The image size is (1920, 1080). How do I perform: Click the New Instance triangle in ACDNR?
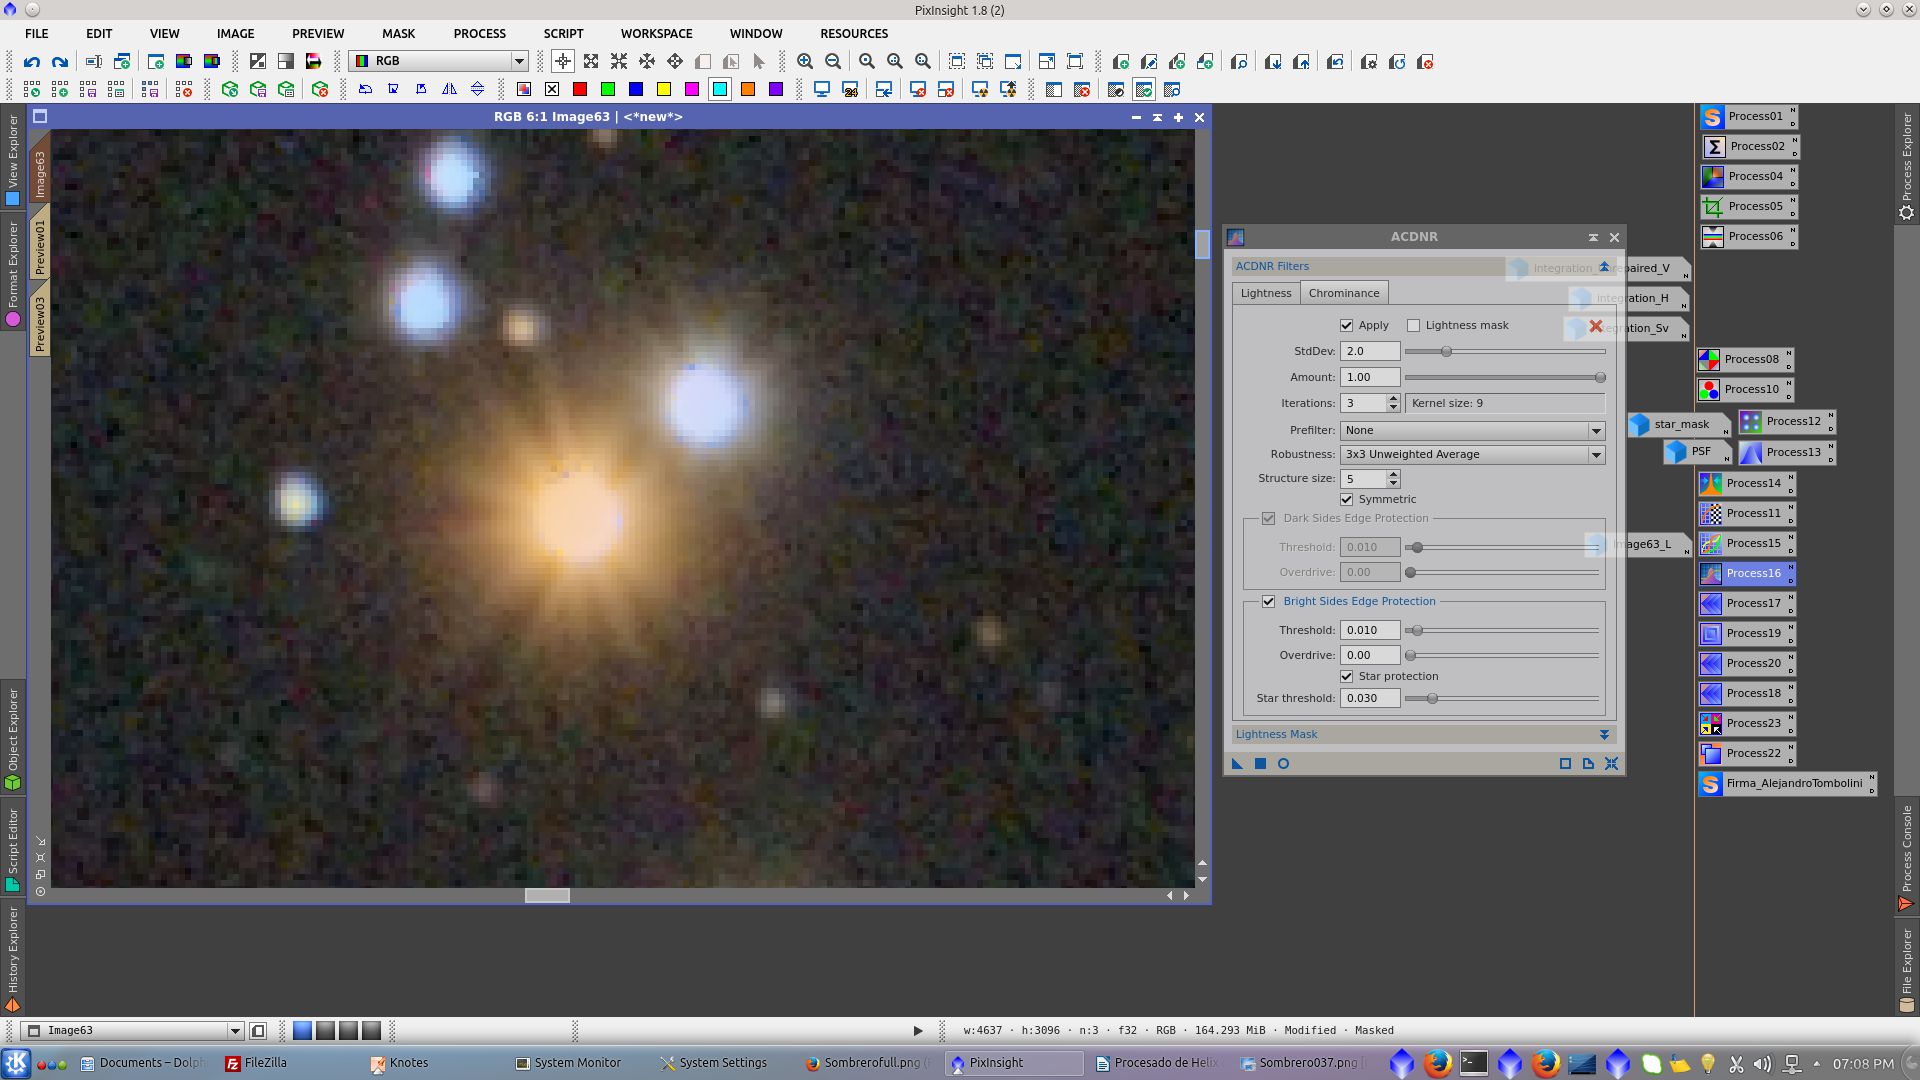1237,764
